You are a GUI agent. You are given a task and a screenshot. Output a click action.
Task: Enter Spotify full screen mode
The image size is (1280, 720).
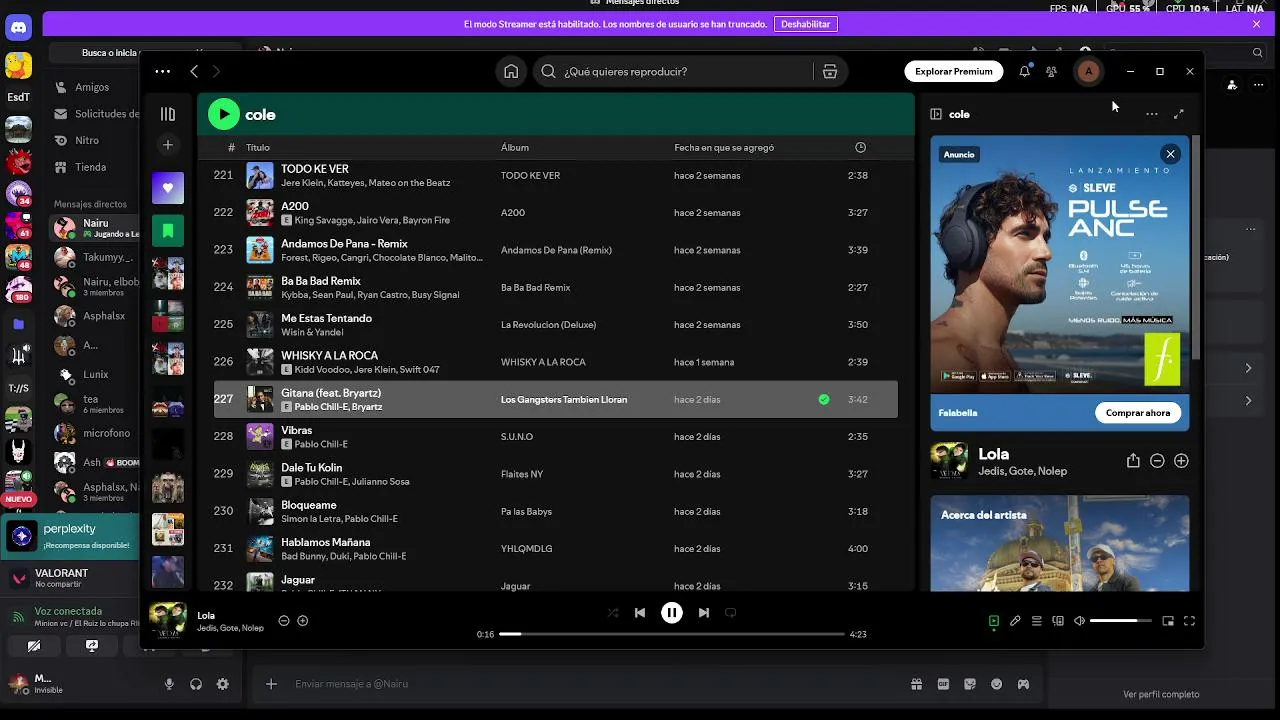1189,621
